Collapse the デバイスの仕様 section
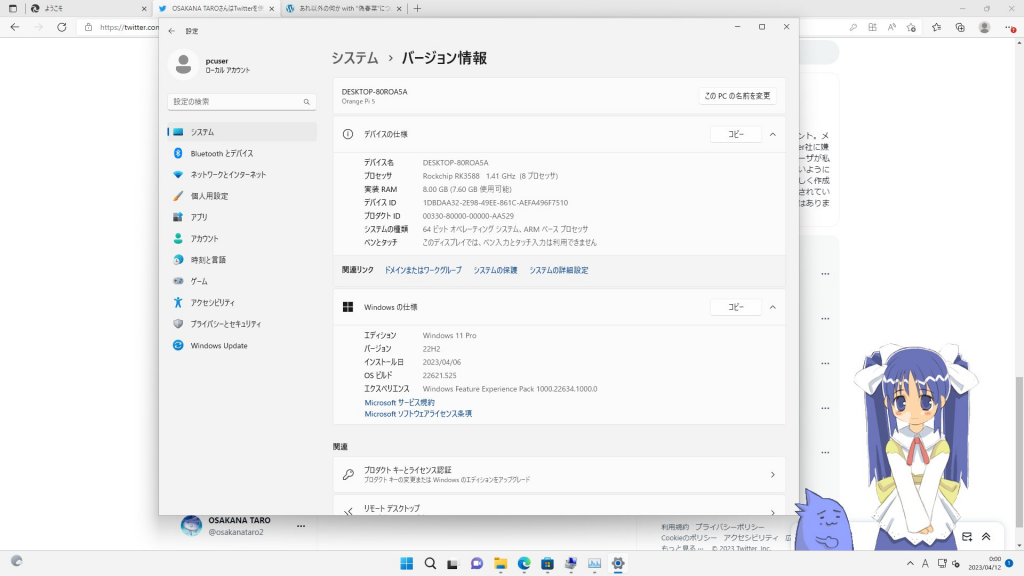This screenshot has height=576, width=1024. point(773,134)
